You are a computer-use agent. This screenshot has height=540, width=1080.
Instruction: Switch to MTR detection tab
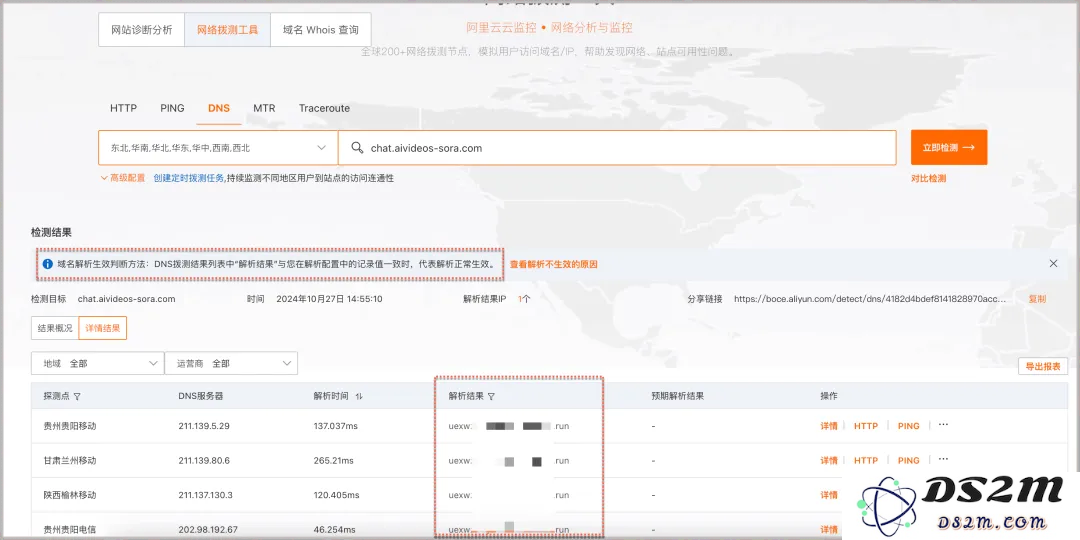[x=264, y=108]
